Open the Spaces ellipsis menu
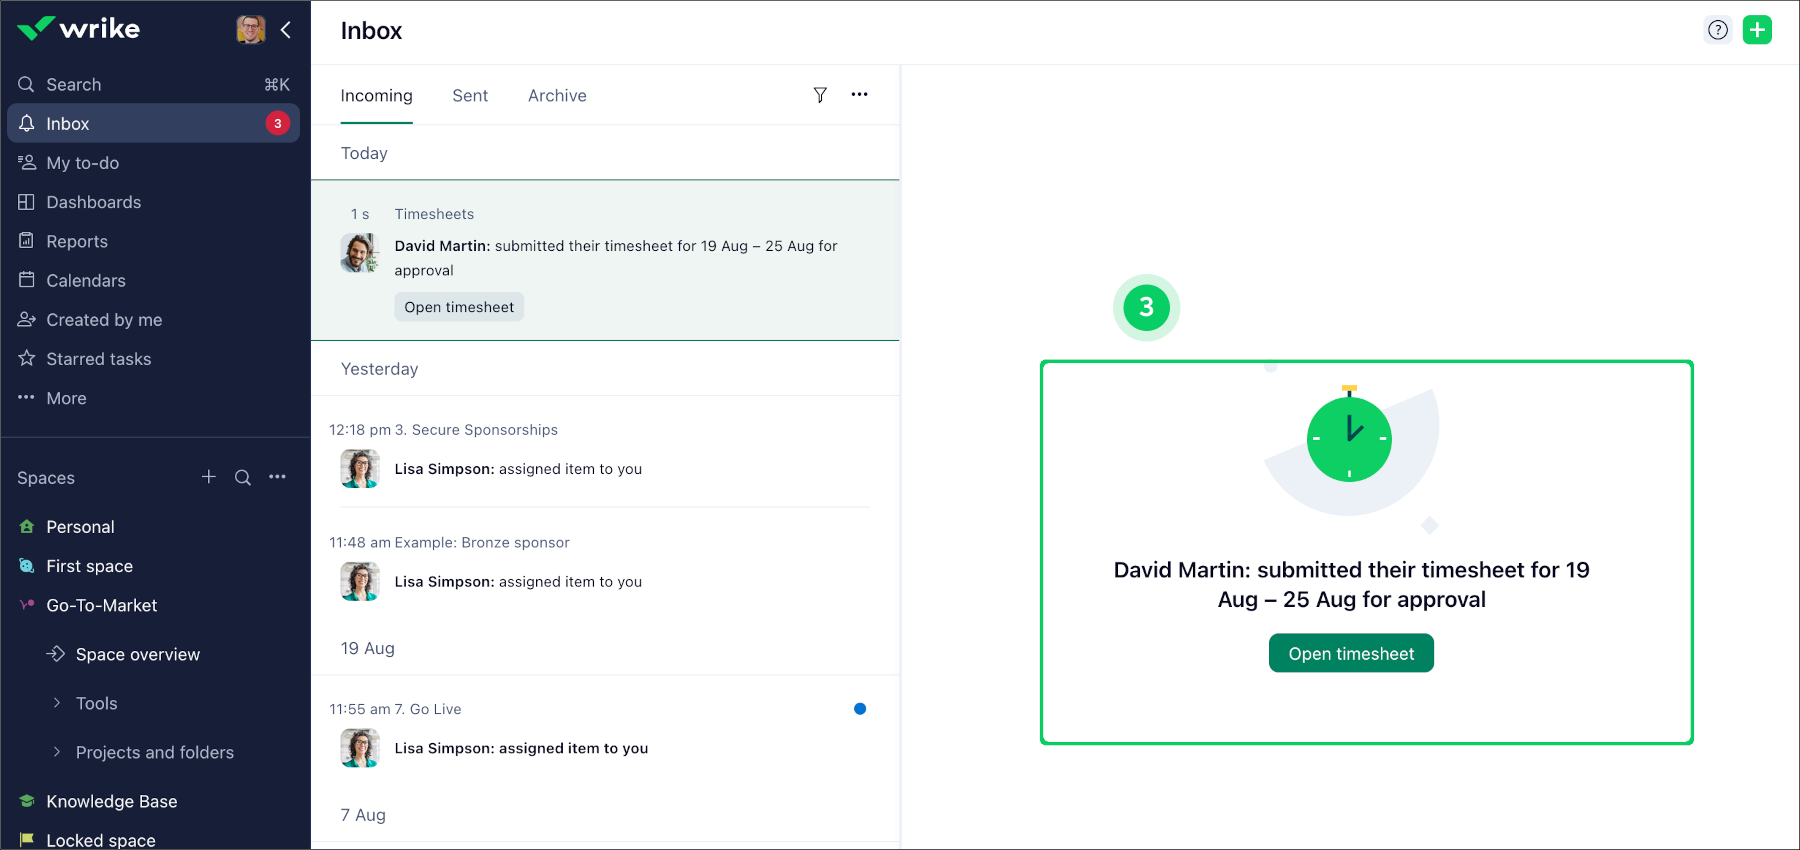The width and height of the screenshot is (1800, 850). pos(277,478)
